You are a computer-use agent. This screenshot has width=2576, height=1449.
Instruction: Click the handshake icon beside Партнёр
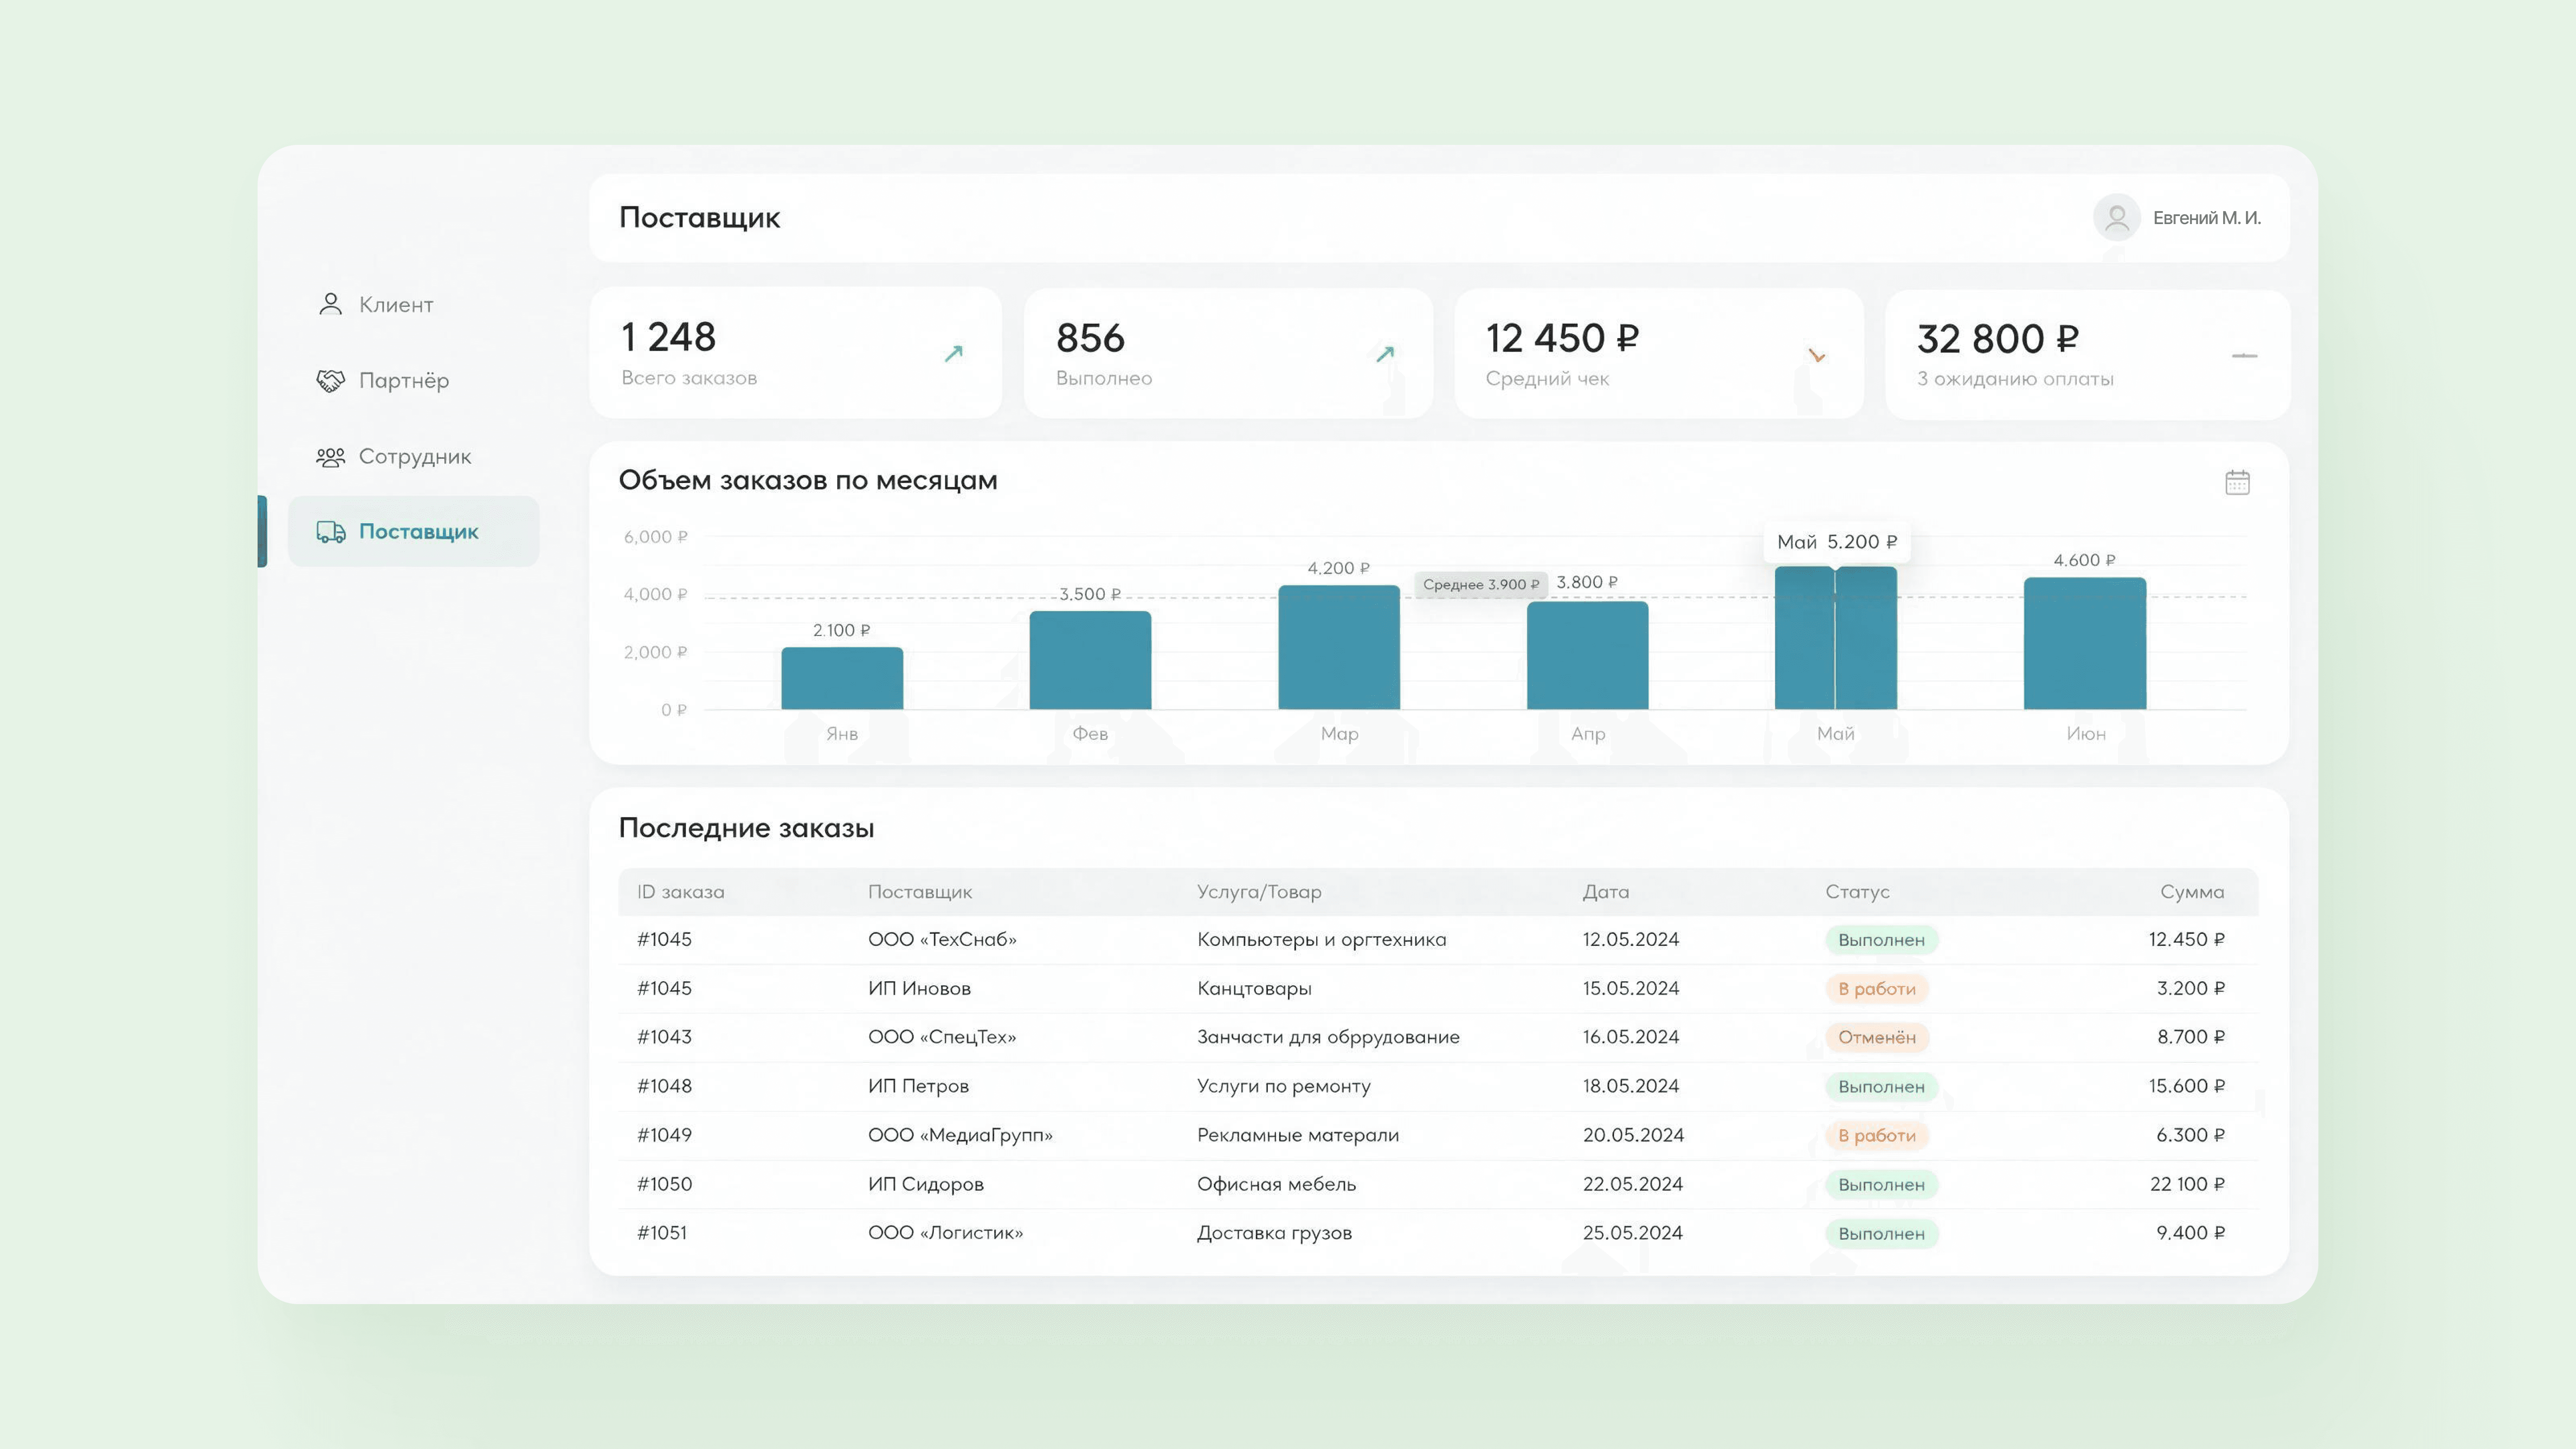coord(330,381)
